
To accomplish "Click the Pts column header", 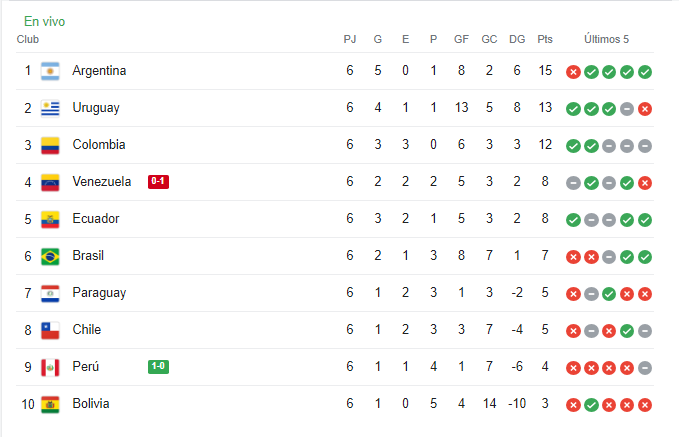I will coord(545,39).
